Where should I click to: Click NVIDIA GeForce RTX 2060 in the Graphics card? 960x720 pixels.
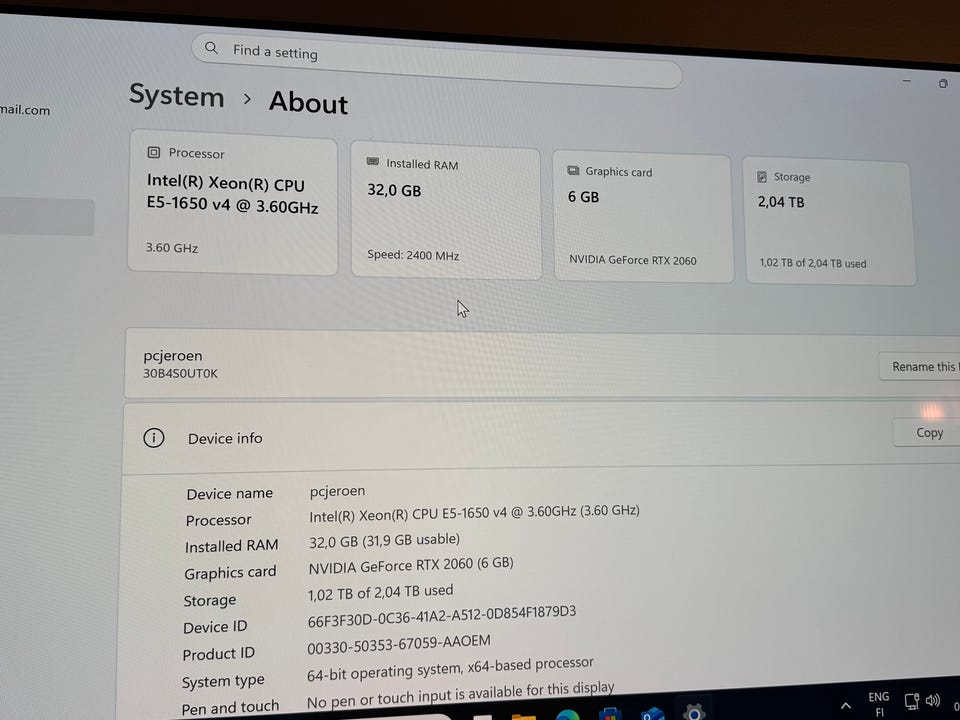click(632, 260)
